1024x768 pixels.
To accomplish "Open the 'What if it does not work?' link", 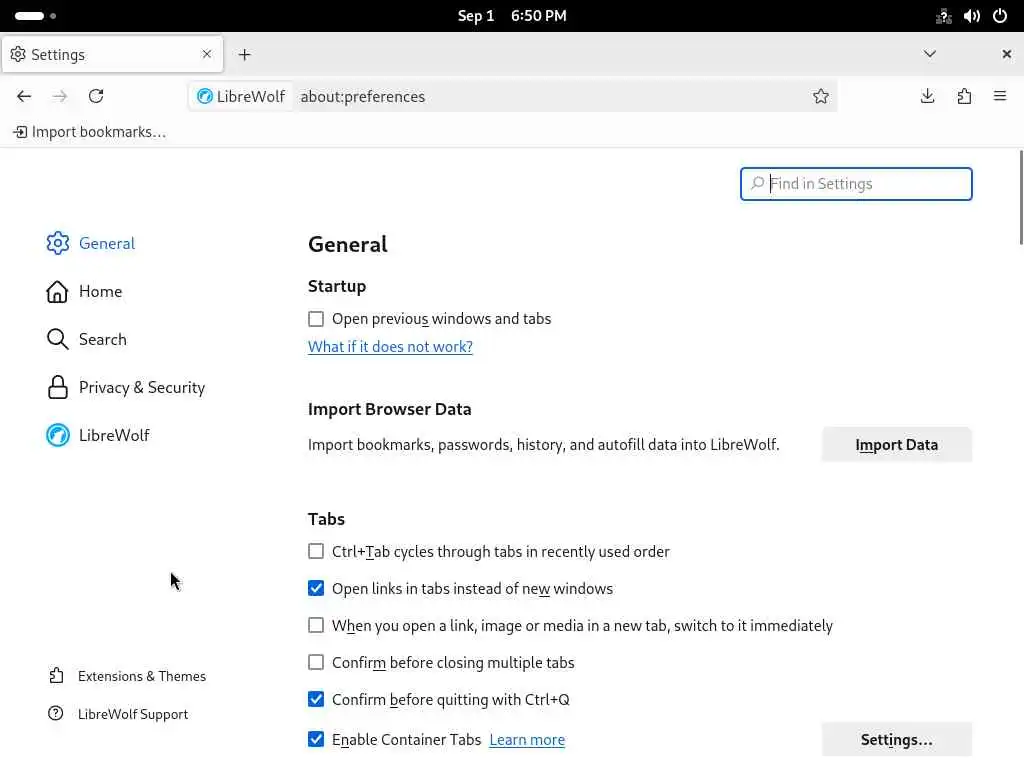I will tap(390, 347).
